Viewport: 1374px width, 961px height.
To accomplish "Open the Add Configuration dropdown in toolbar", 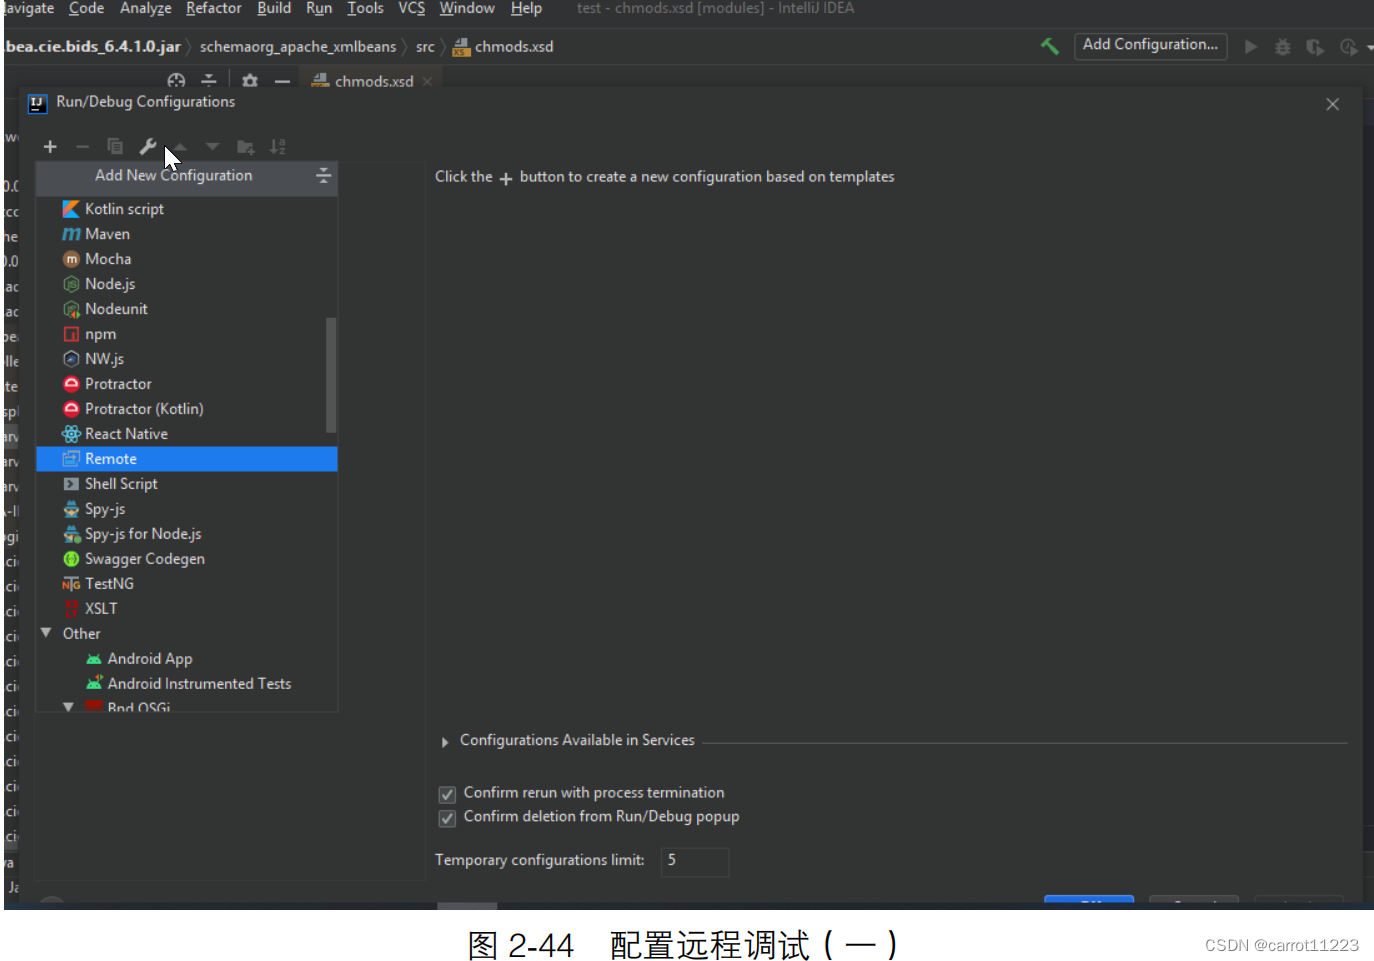I will (x=1150, y=45).
